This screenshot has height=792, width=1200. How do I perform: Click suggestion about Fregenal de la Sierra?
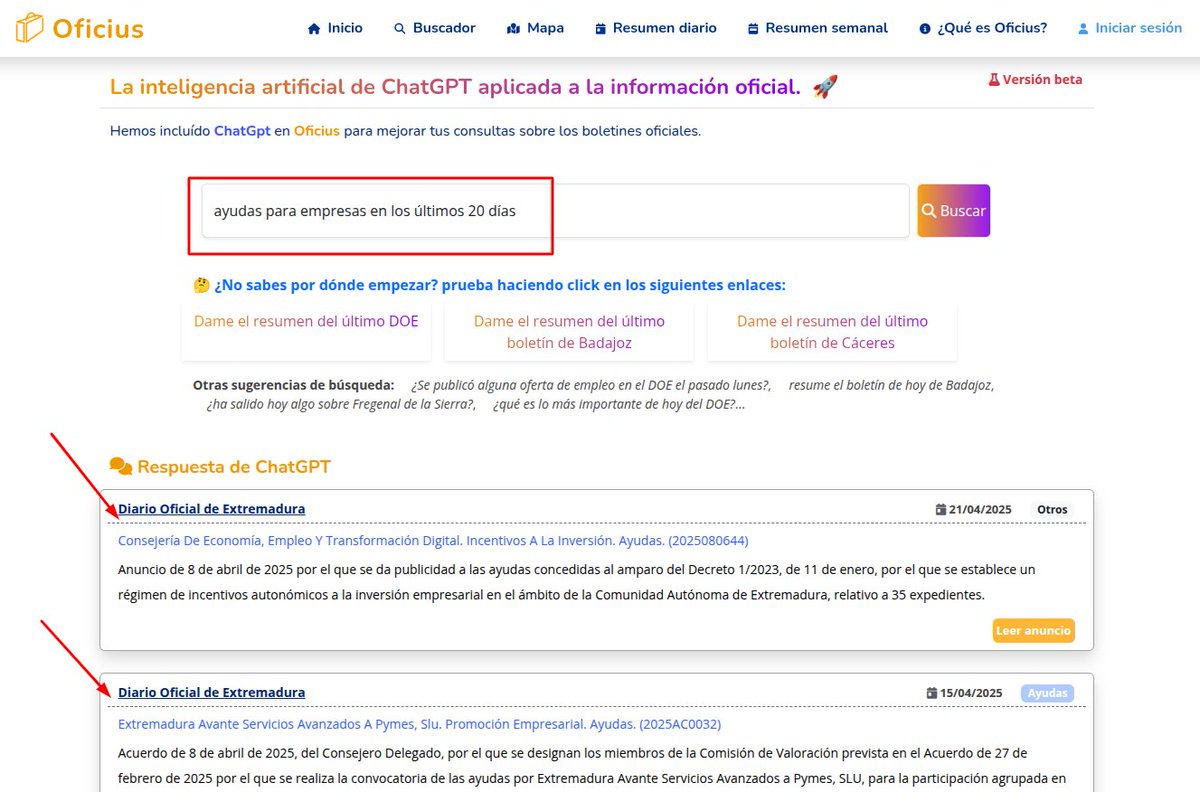point(341,404)
